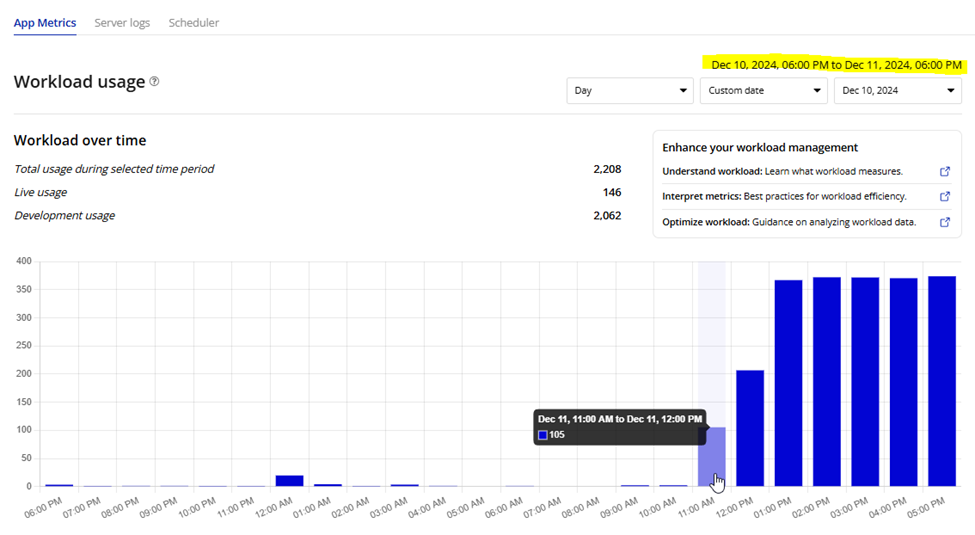Click the 03:00 PM chart bar

click(865, 382)
